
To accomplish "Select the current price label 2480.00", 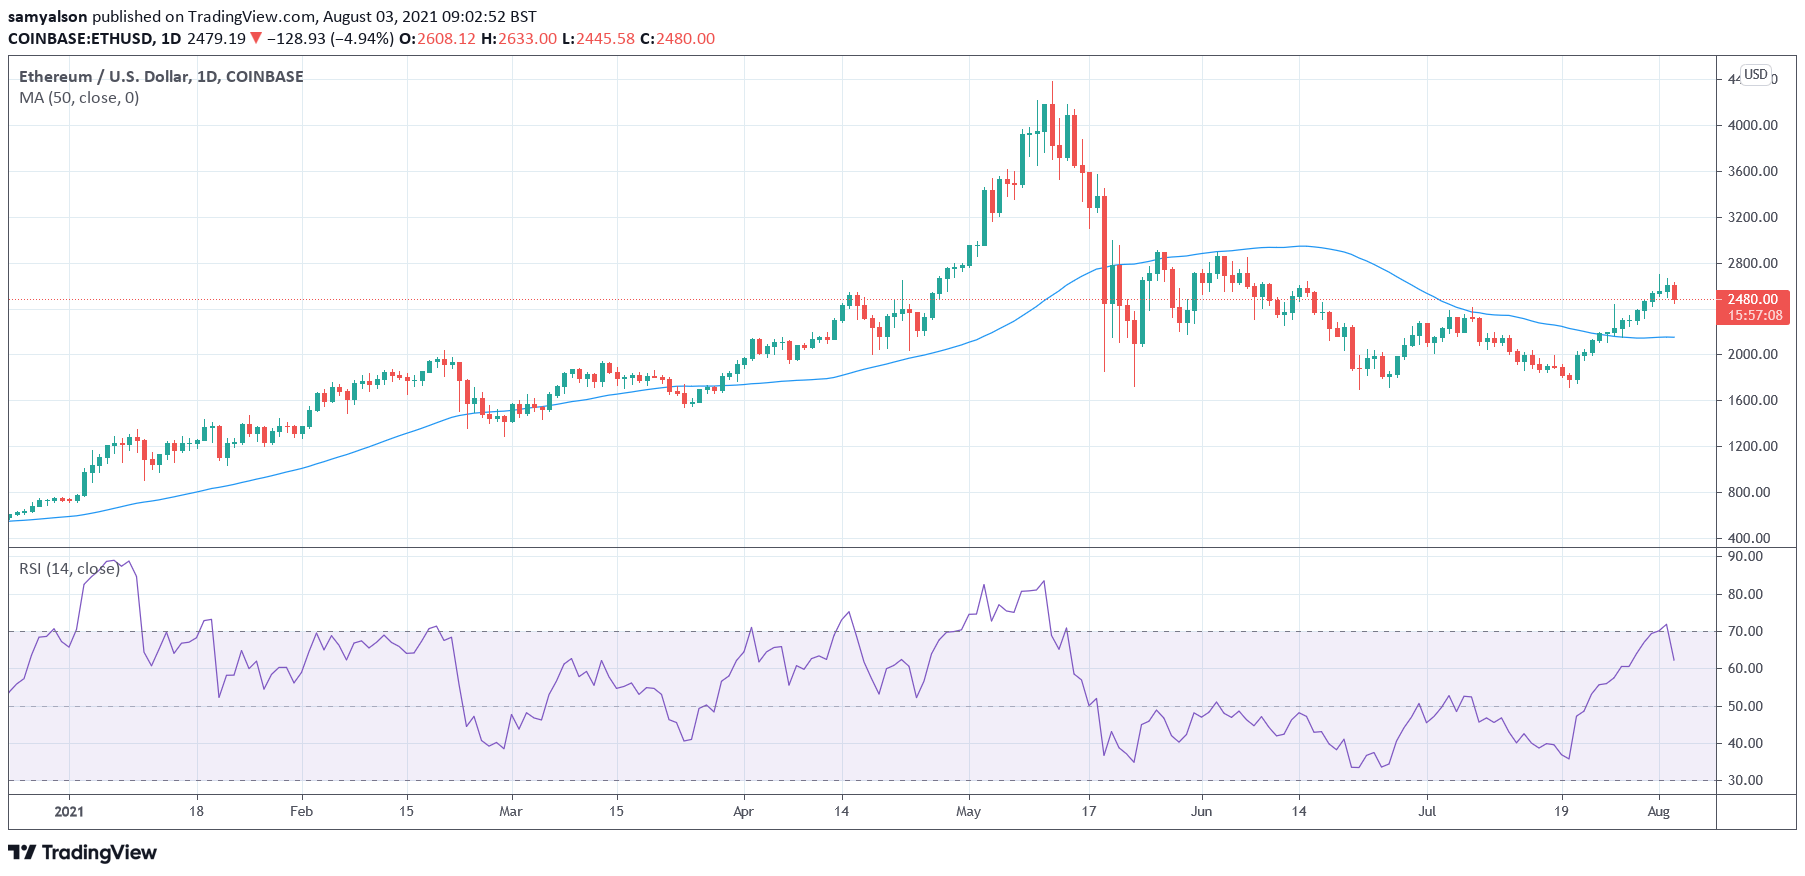I will pos(1752,299).
